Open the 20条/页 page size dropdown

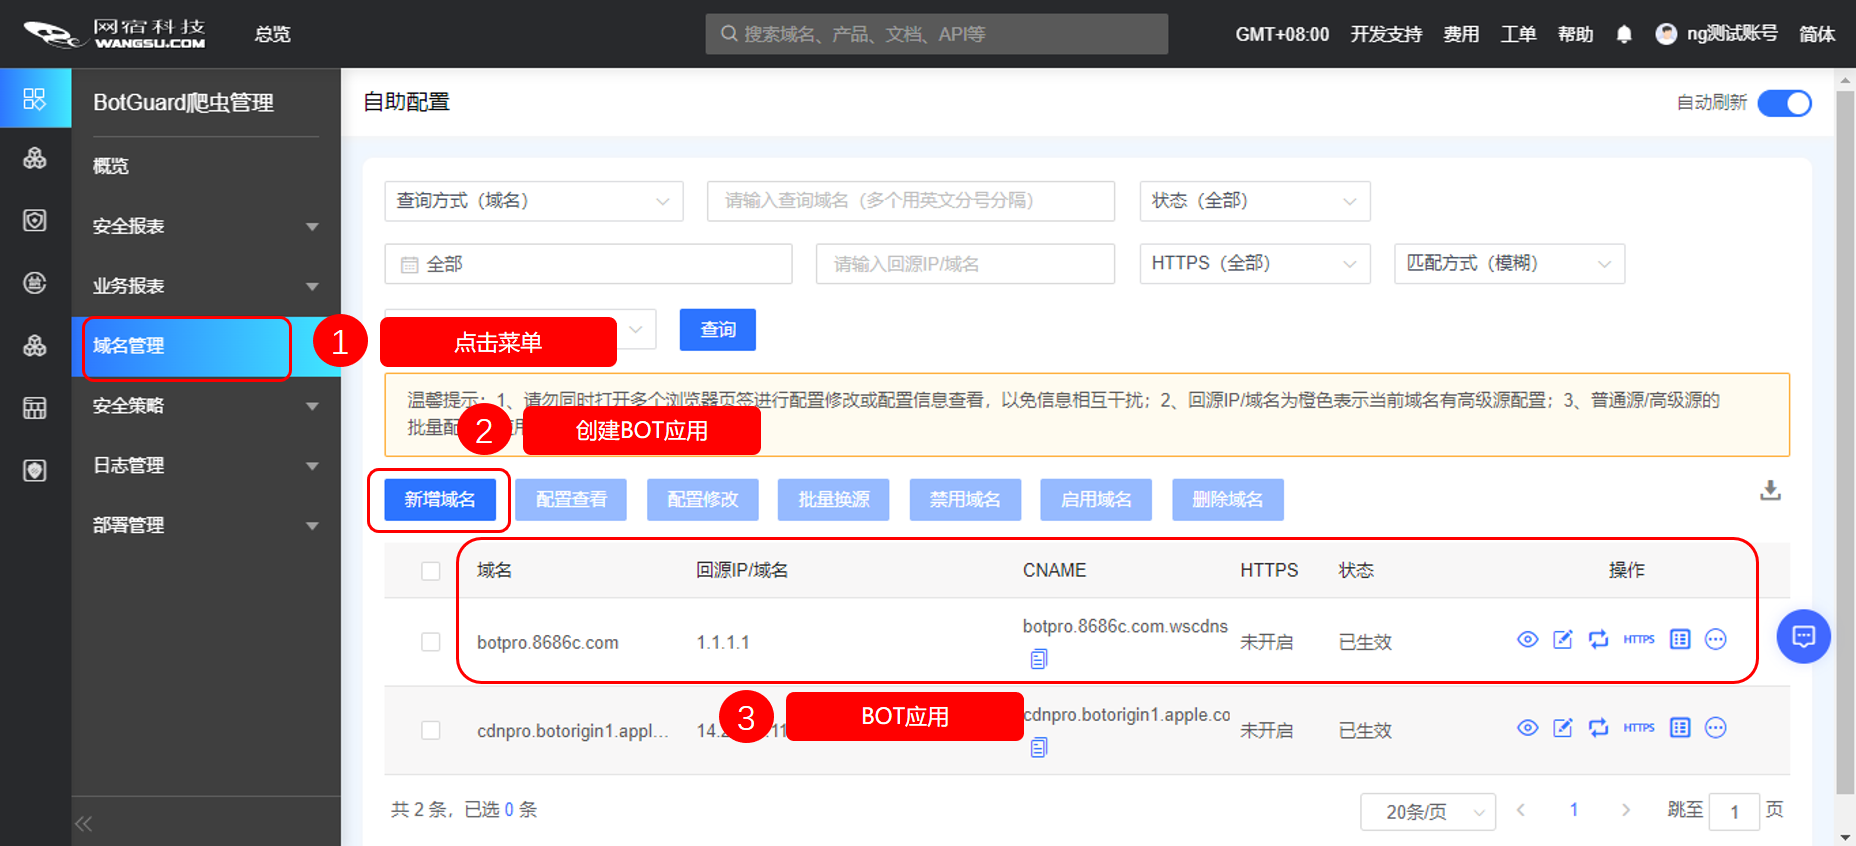point(1428,812)
